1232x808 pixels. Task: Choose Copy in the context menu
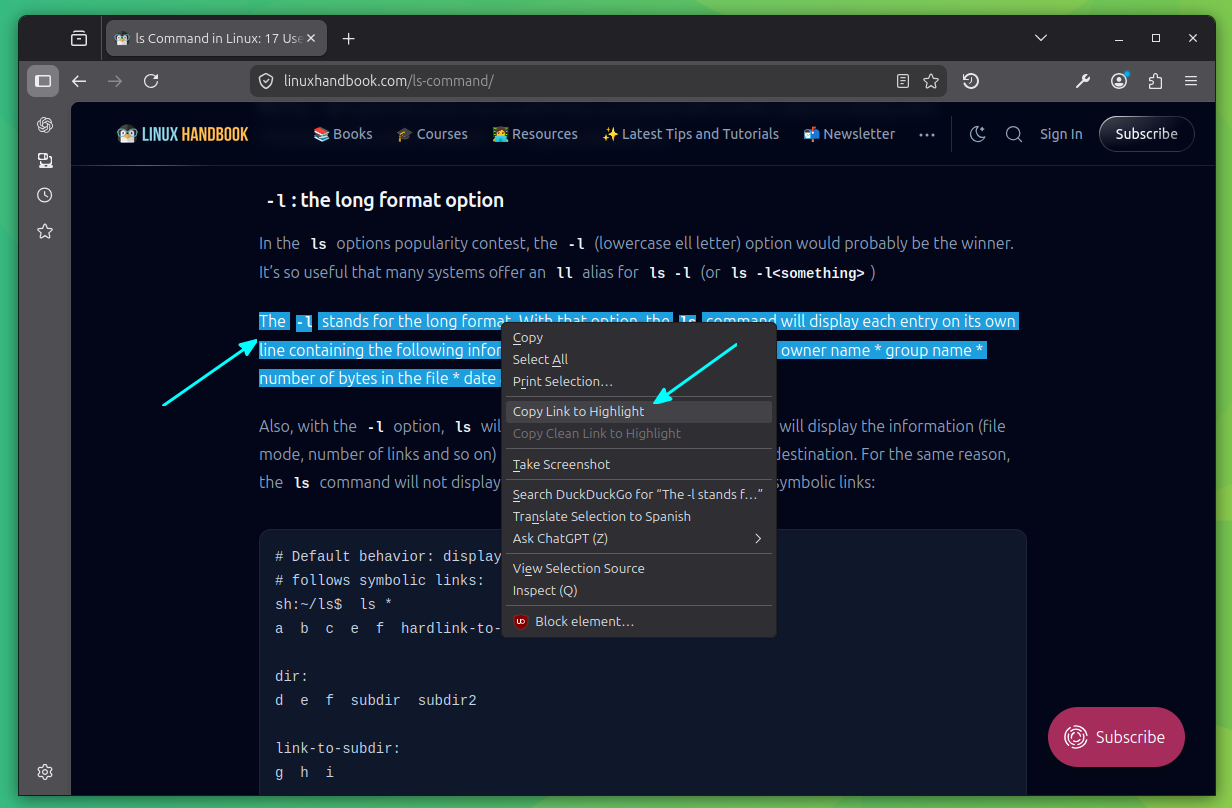click(639, 338)
